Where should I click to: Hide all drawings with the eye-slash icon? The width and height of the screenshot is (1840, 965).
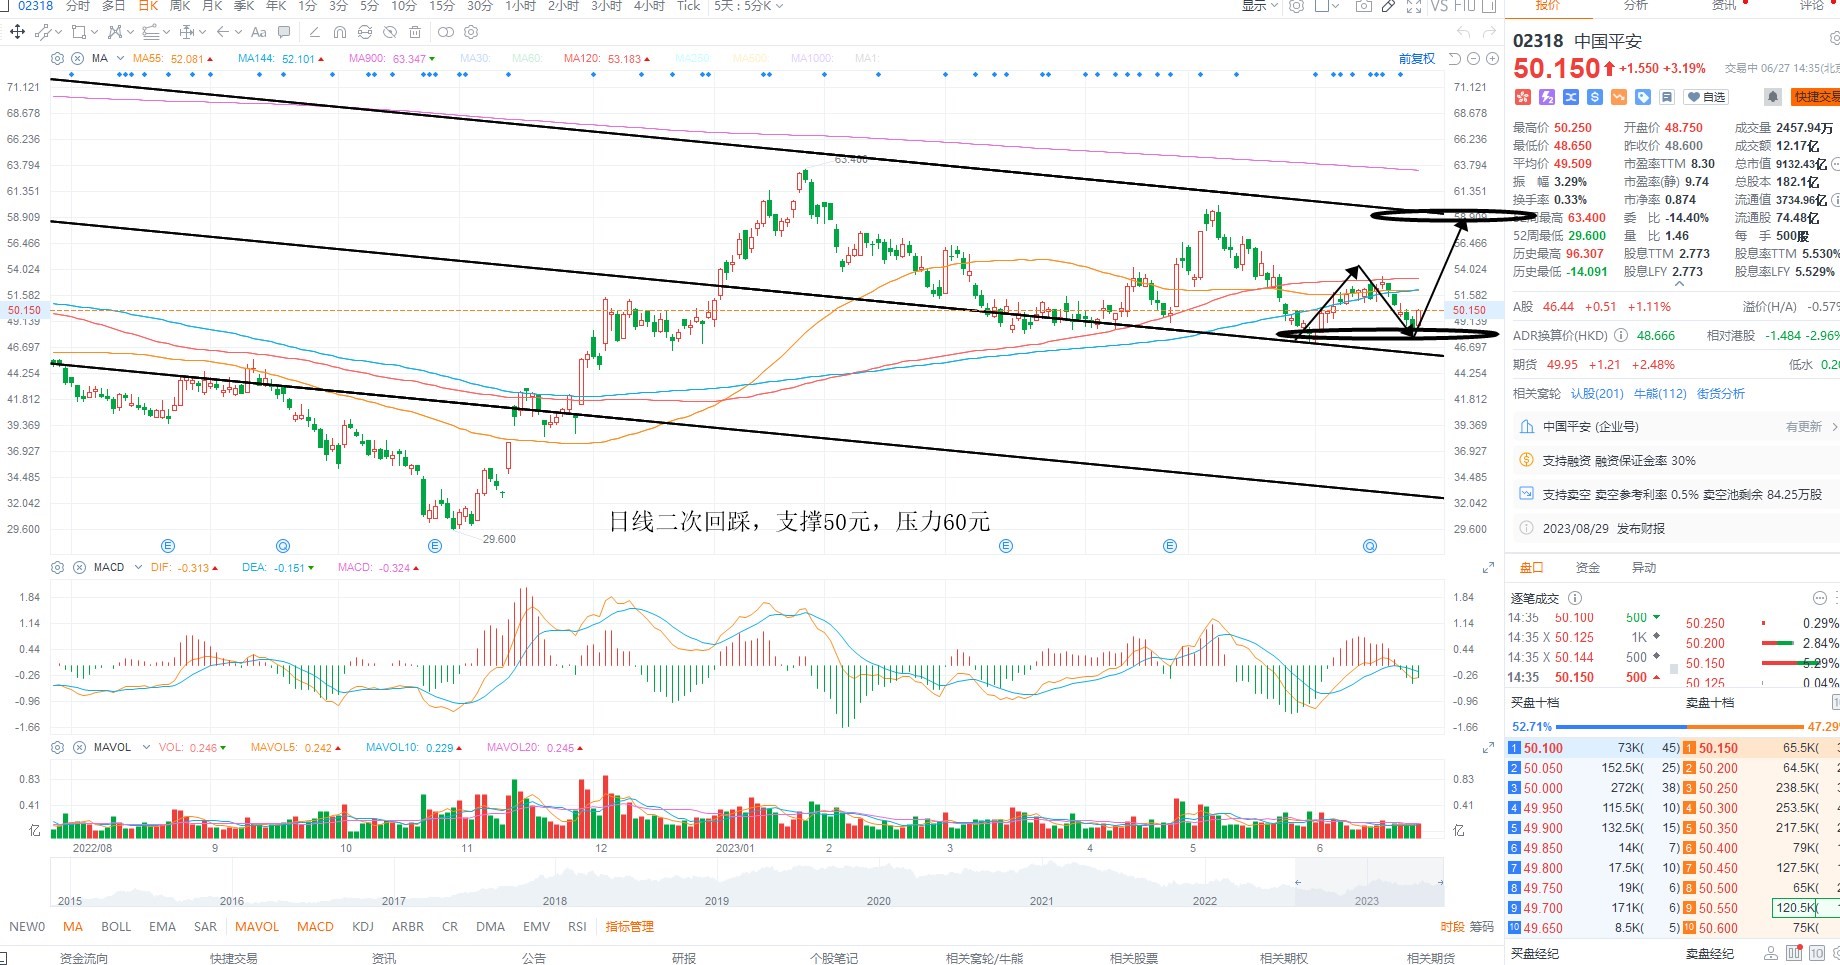(x=390, y=32)
